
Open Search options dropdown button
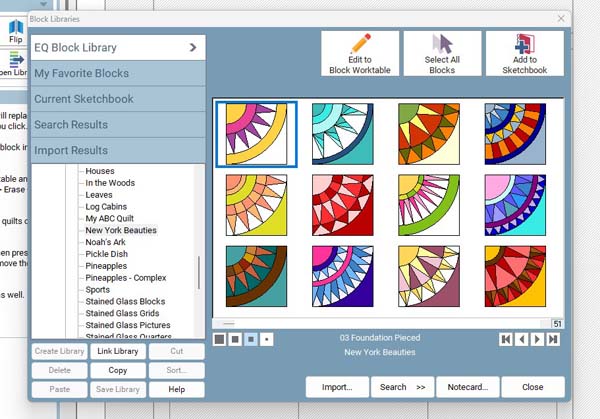pyautogui.click(x=403, y=387)
